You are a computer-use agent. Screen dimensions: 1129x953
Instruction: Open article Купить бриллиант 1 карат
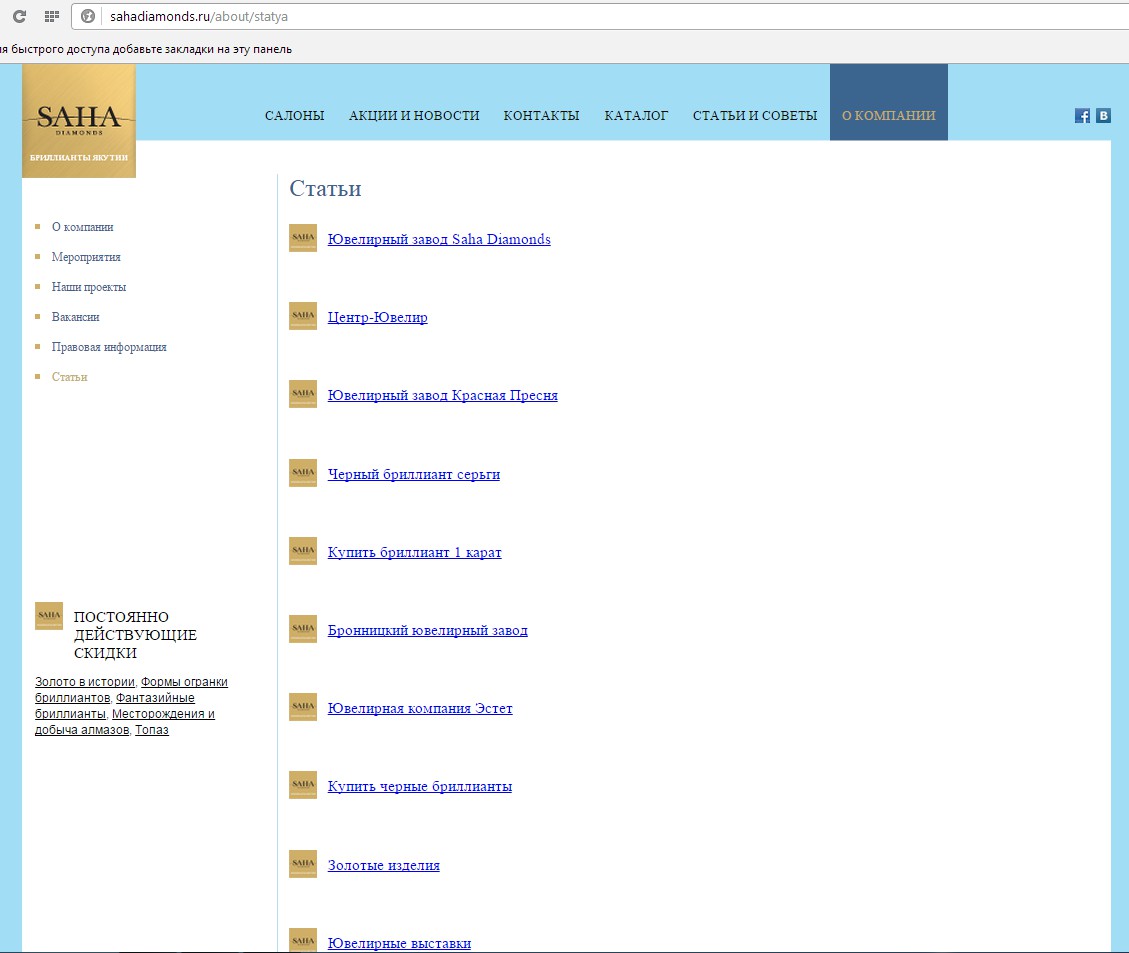click(x=415, y=552)
